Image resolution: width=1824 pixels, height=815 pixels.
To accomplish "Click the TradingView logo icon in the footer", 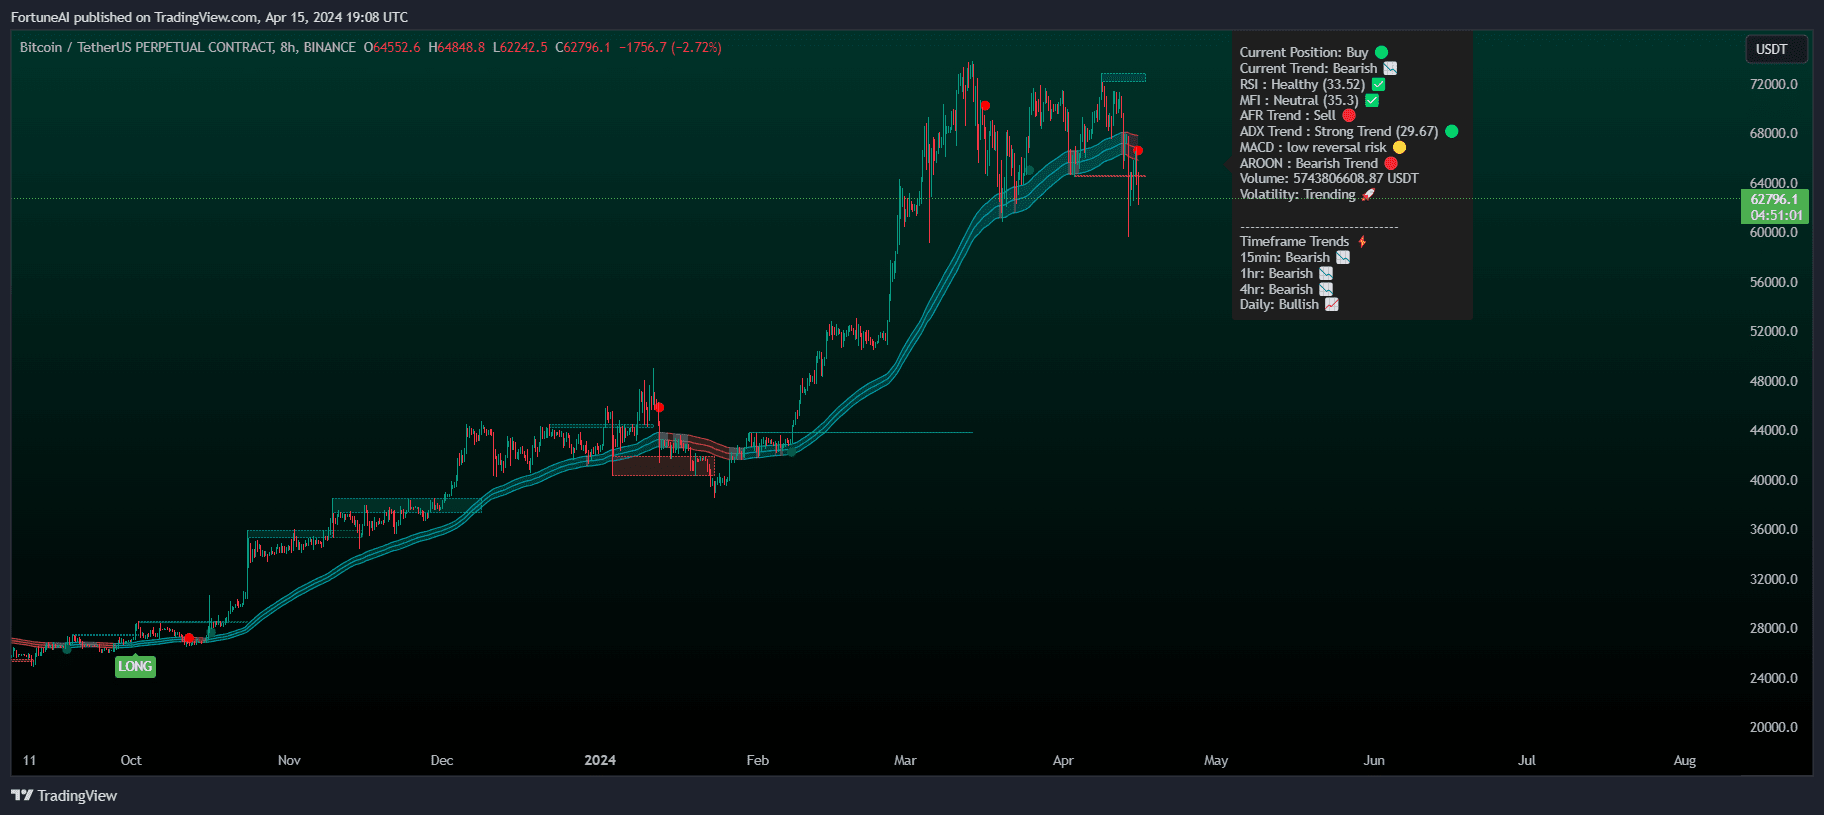I will (22, 795).
